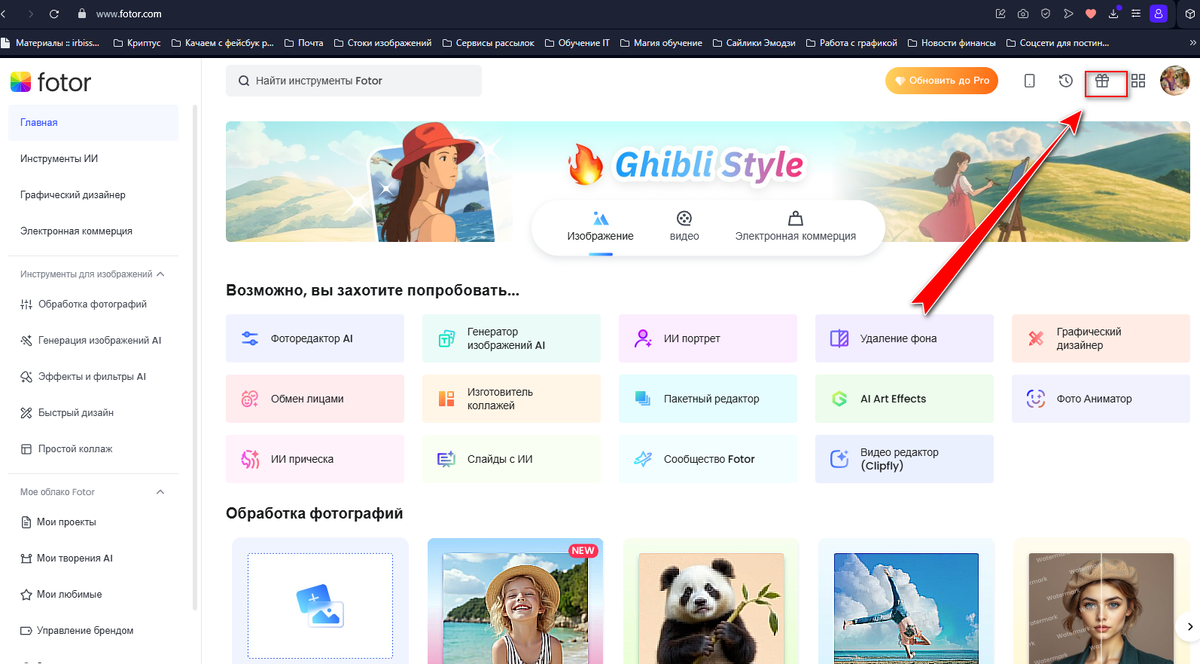The height and width of the screenshot is (664, 1200).
Task: Open the Clipfly video editor
Action: pyautogui.click(x=903, y=458)
